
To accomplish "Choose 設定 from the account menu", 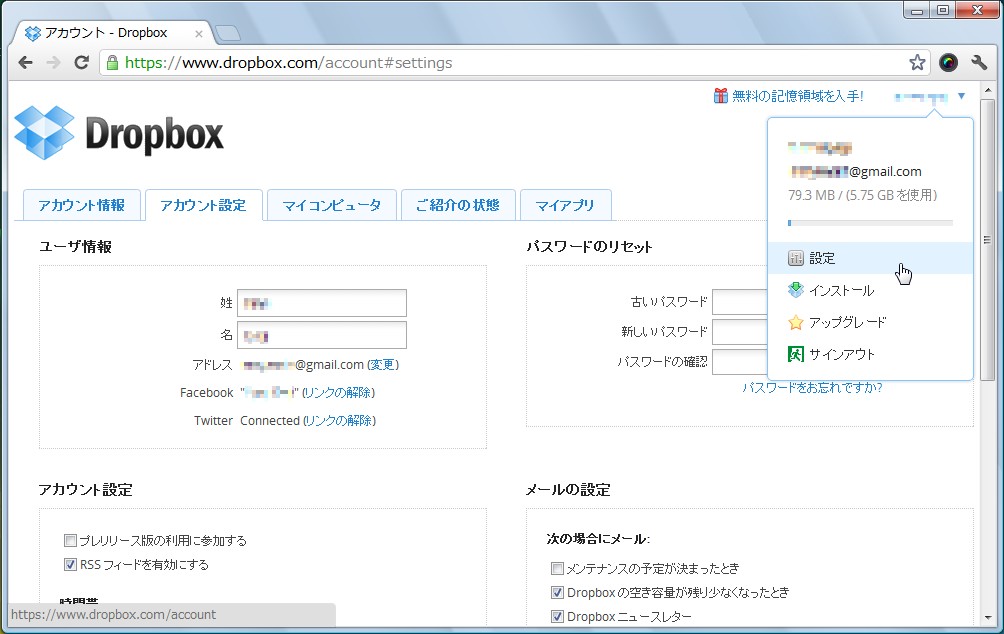I will coord(870,258).
